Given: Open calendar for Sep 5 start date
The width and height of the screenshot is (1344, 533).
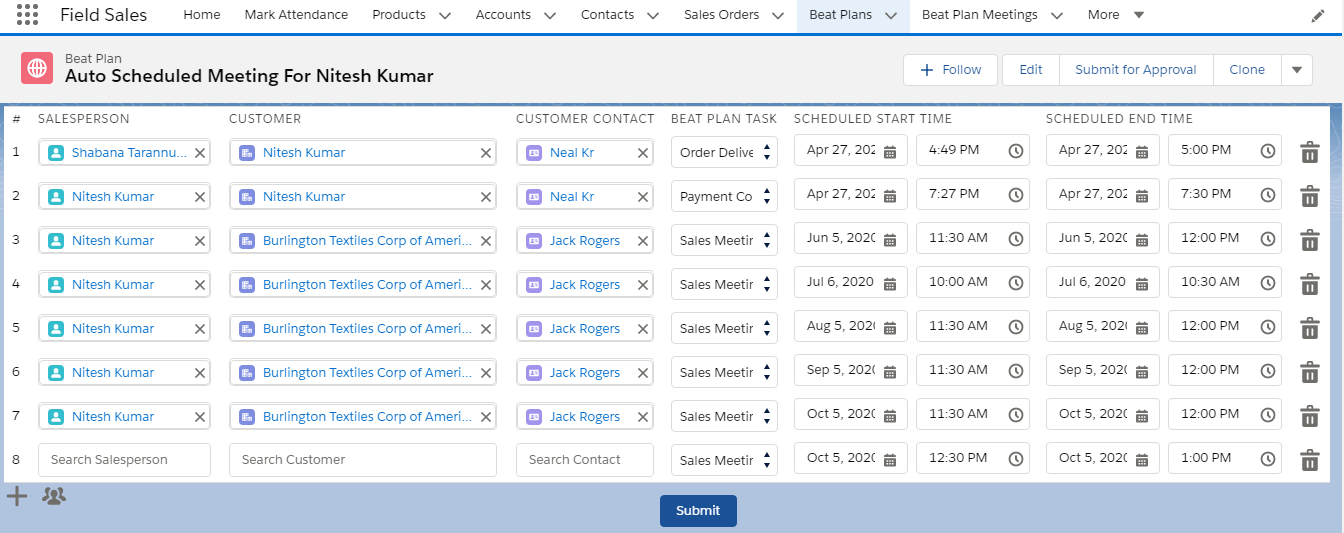Looking at the screenshot, I should pyautogui.click(x=890, y=371).
